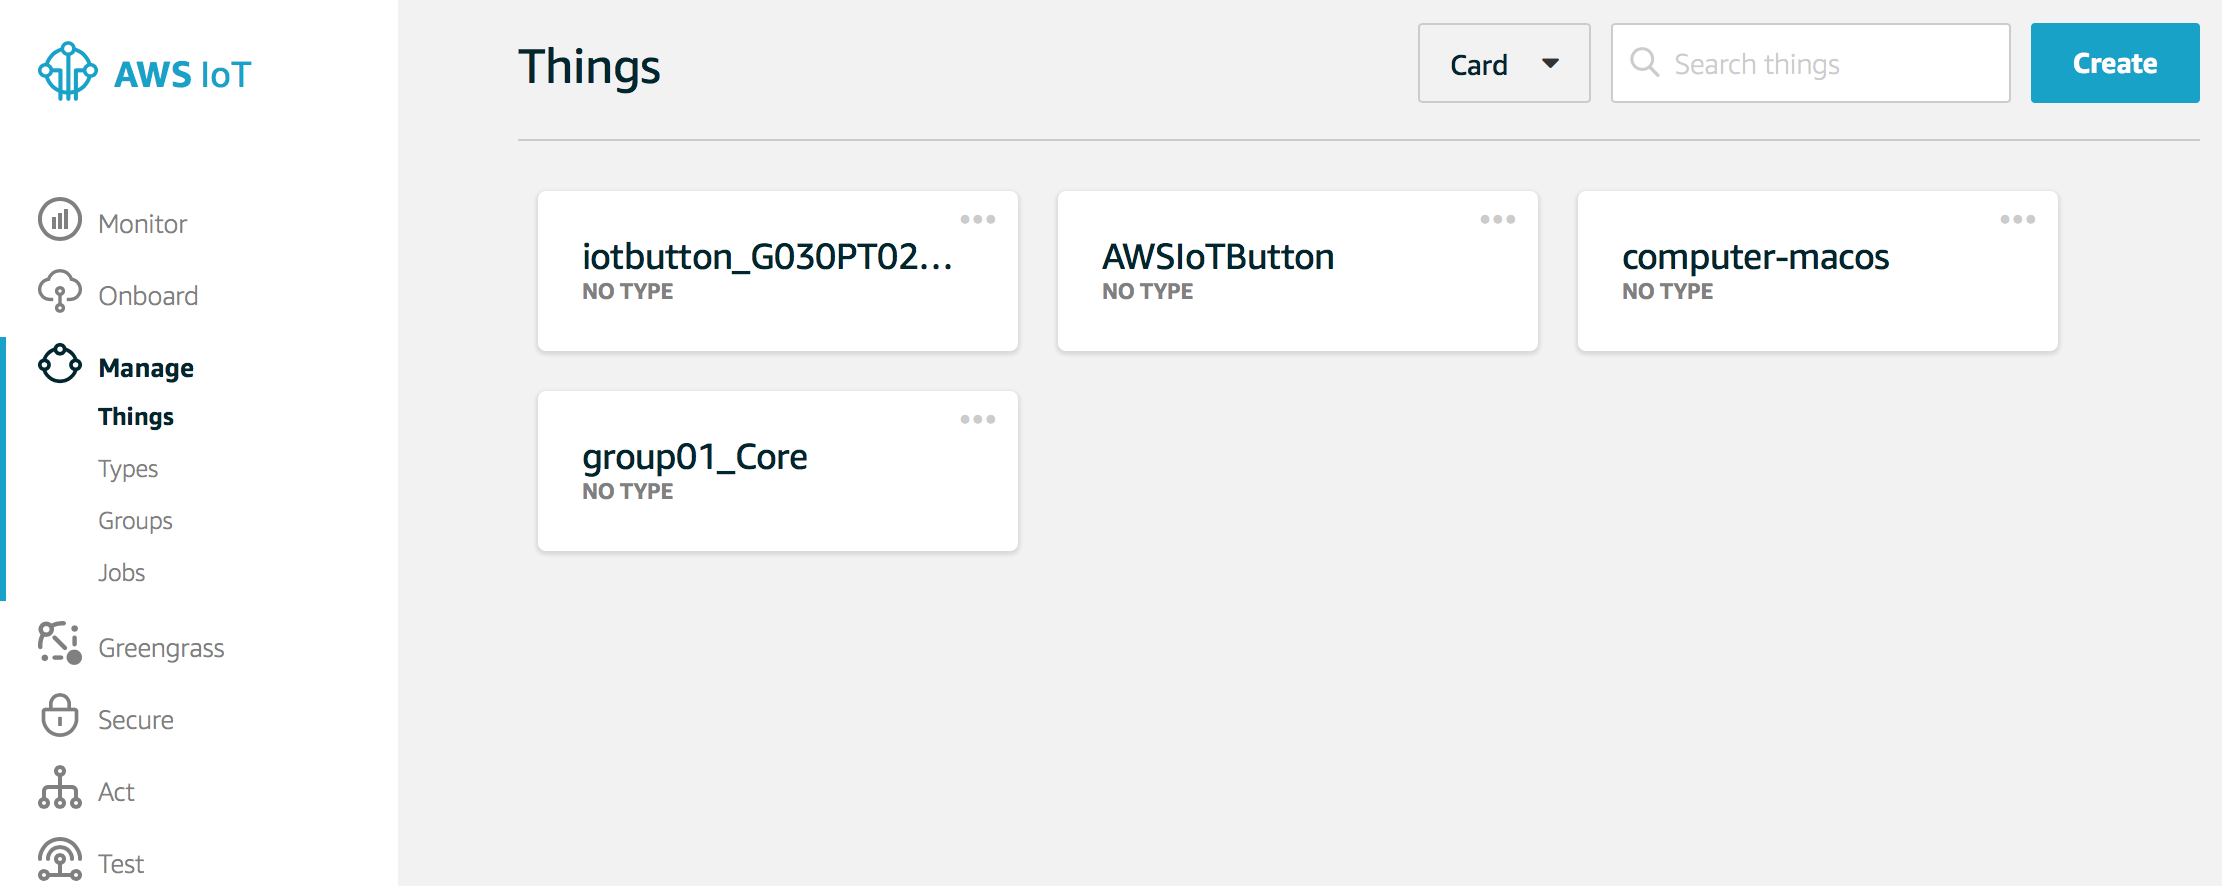Click the AWS IoT logo icon
This screenshot has height=886, width=2222.
(67, 71)
